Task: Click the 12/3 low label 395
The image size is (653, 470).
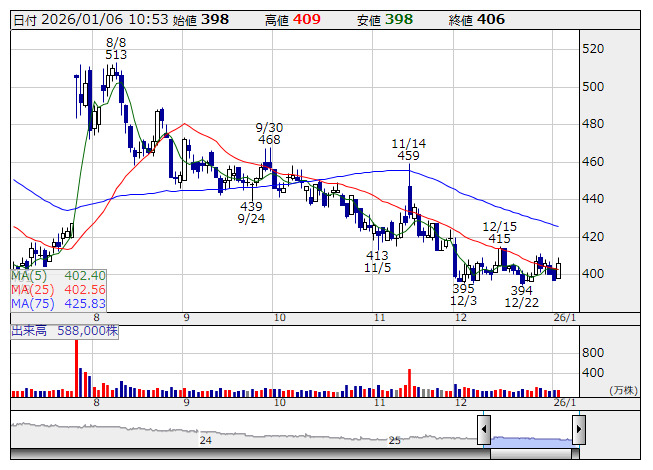Action: [463, 289]
